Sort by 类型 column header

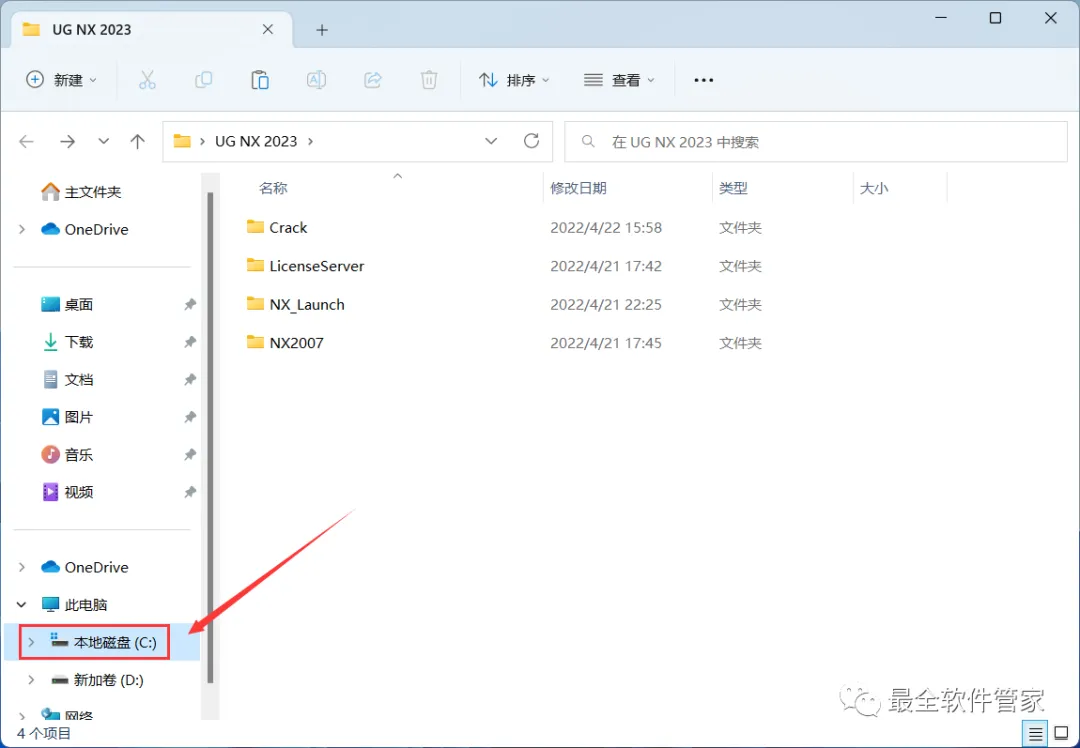[x=733, y=188]
